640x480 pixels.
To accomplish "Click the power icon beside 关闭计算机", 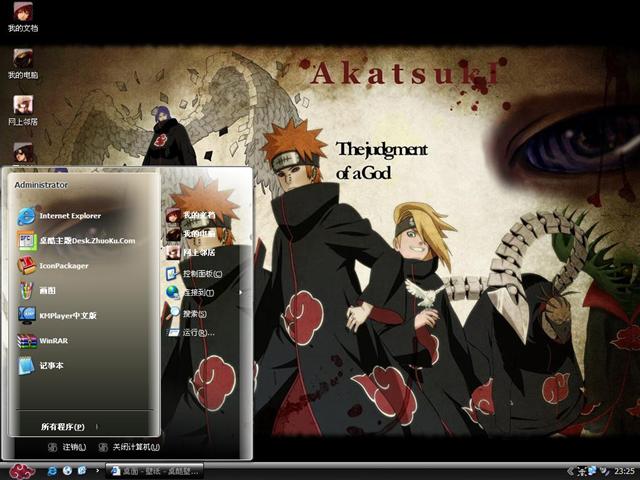I will point(103,447).
